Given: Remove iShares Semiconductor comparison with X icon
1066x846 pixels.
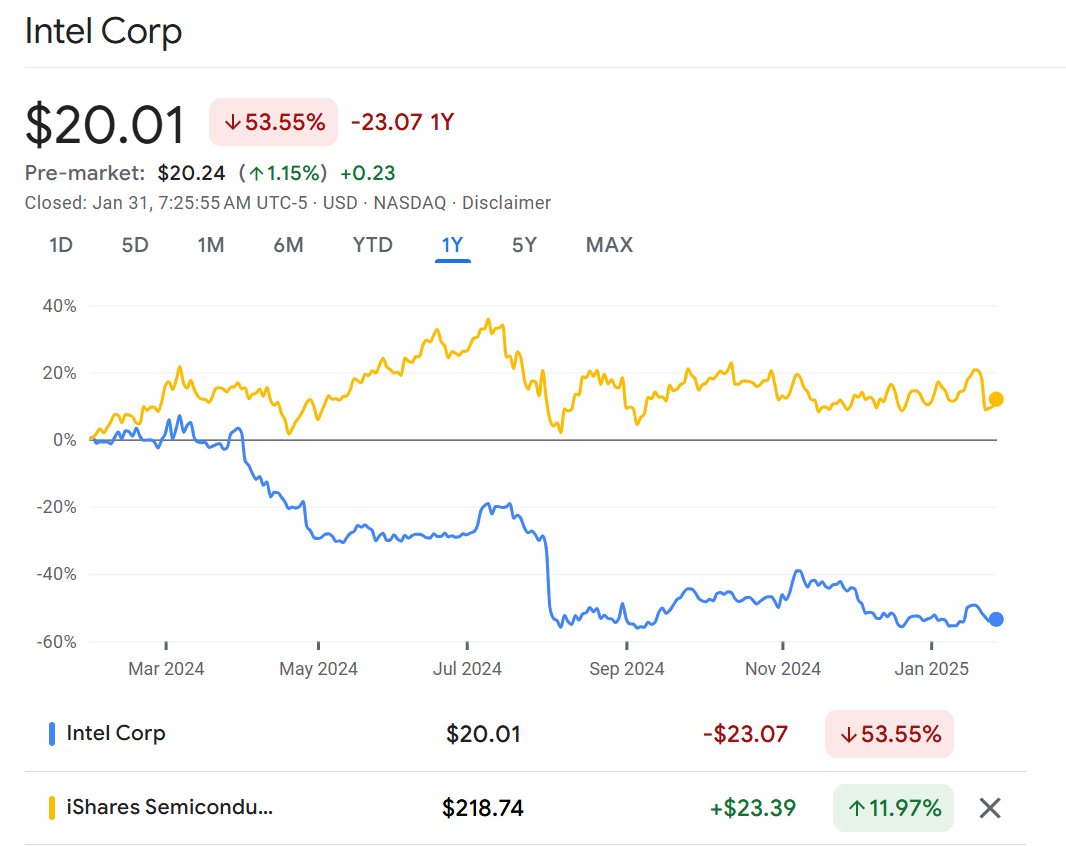Looking at the screenshot, I should [x=989, y=808].
